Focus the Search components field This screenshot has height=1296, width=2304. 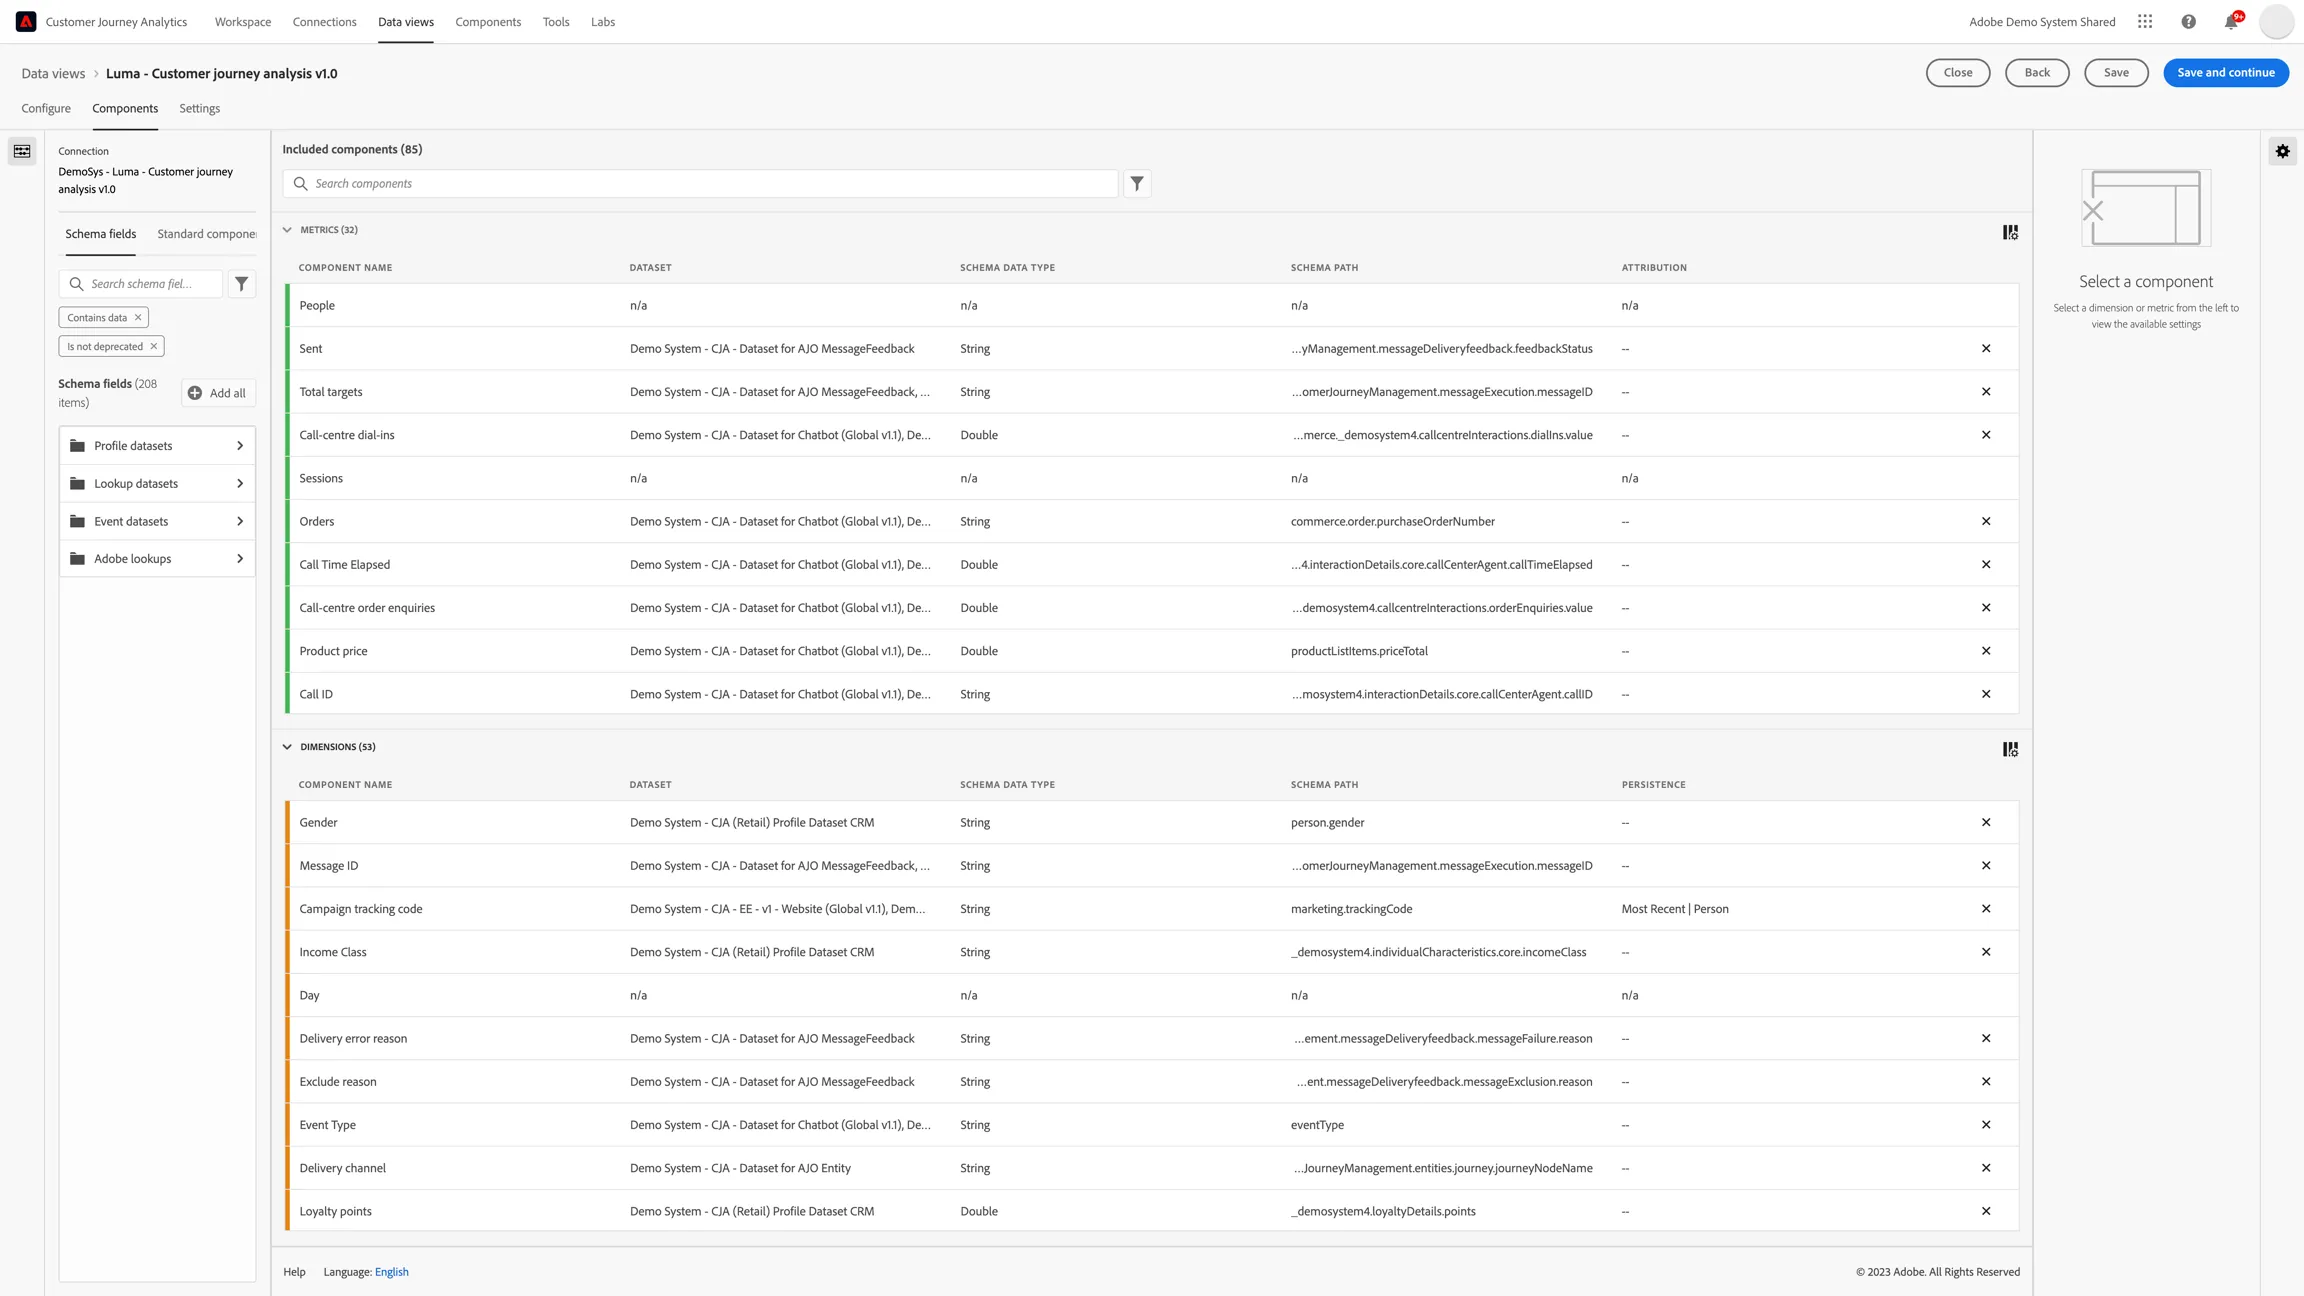[x=700, y=183]
